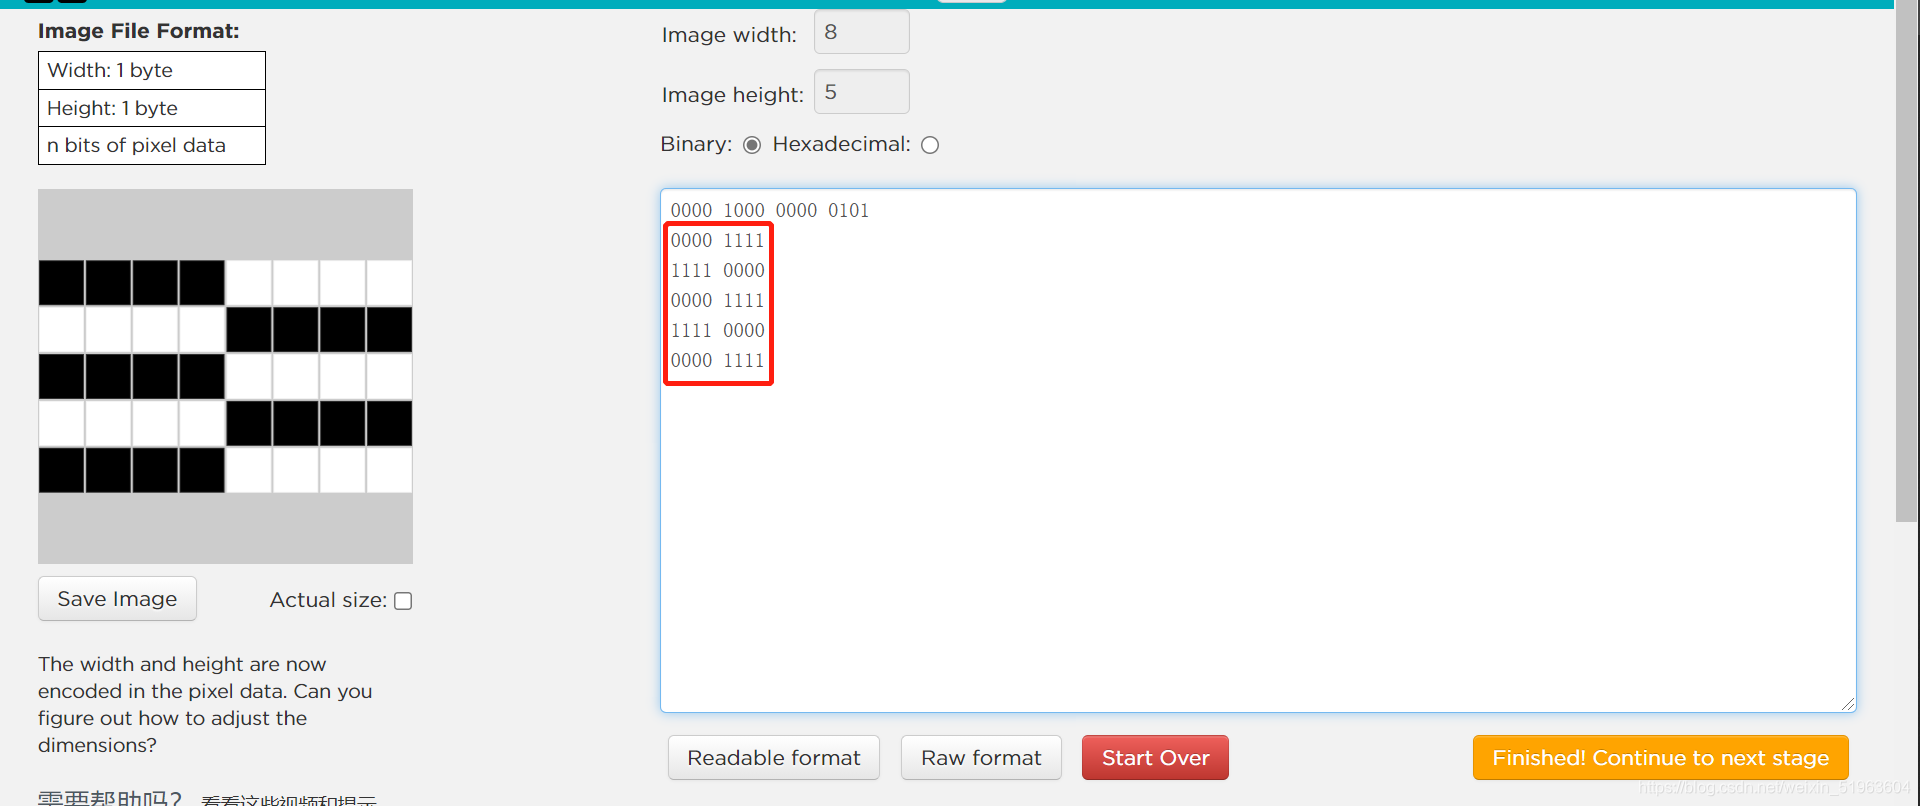This screenshot has width=1920, height=806.
Task: Click the 'Actual size:' label
Action: point(328,600)
